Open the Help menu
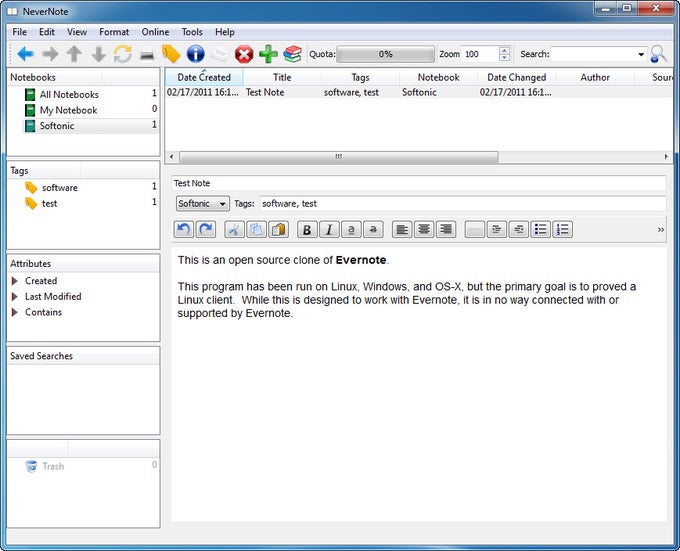The image size is (680, 551). coord(225,32)
